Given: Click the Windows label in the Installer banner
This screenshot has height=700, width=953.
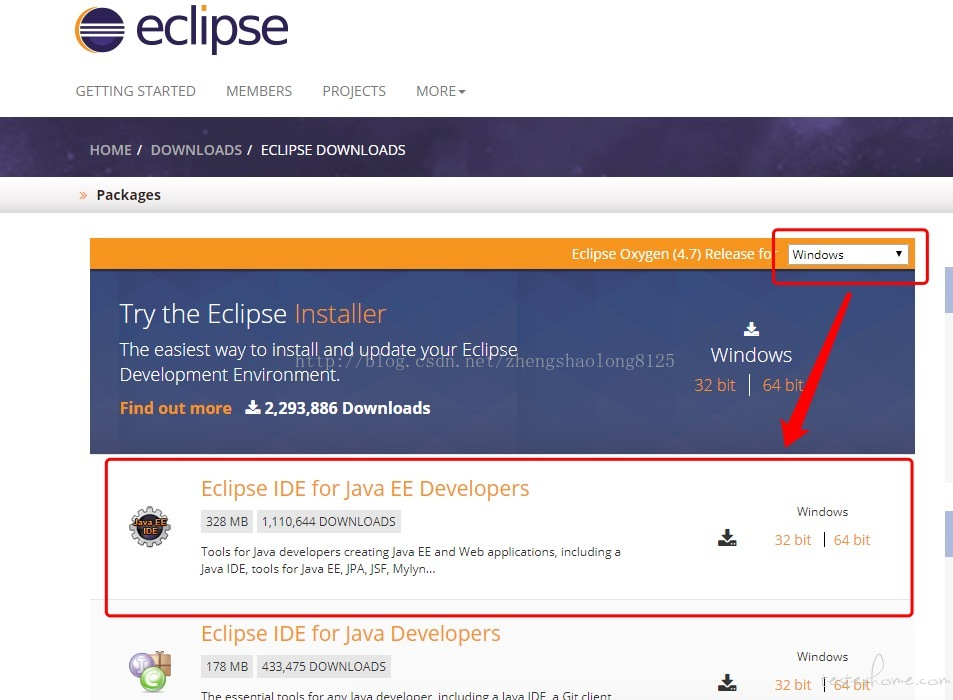Looking at the screenshot, I should click(x=751, y=355).
